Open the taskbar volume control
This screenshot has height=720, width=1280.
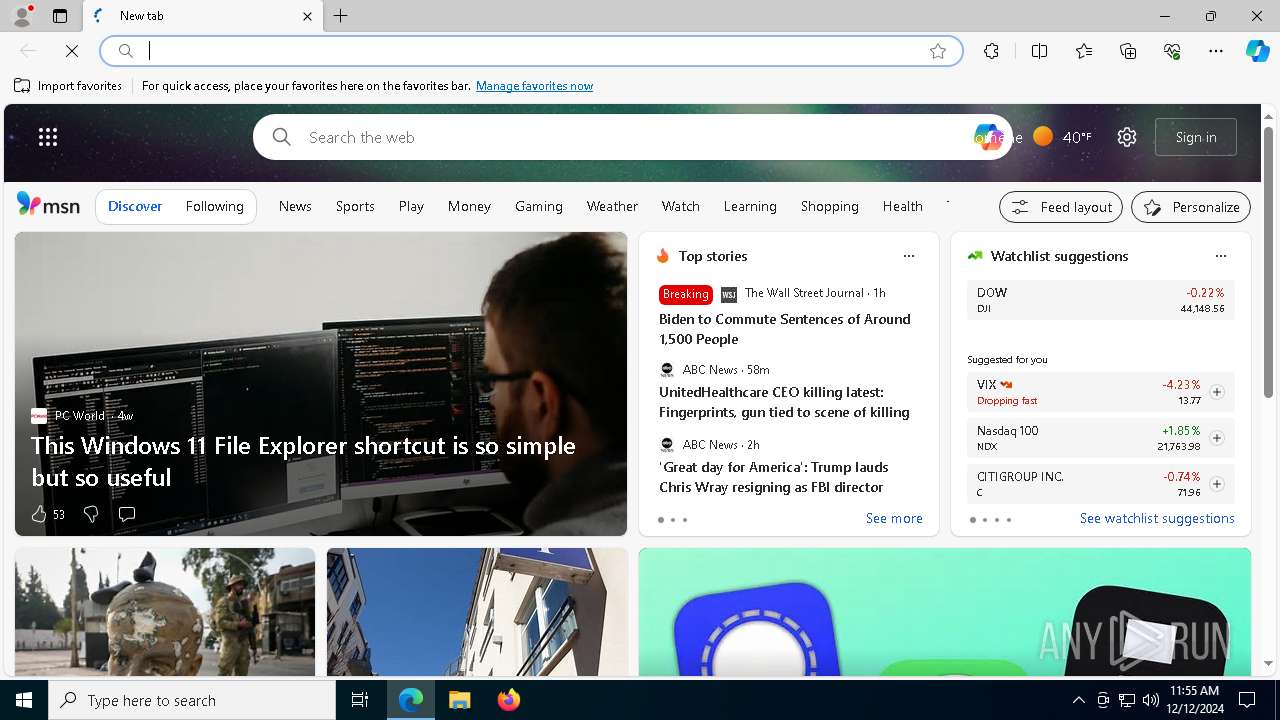tap(1150, 700)
